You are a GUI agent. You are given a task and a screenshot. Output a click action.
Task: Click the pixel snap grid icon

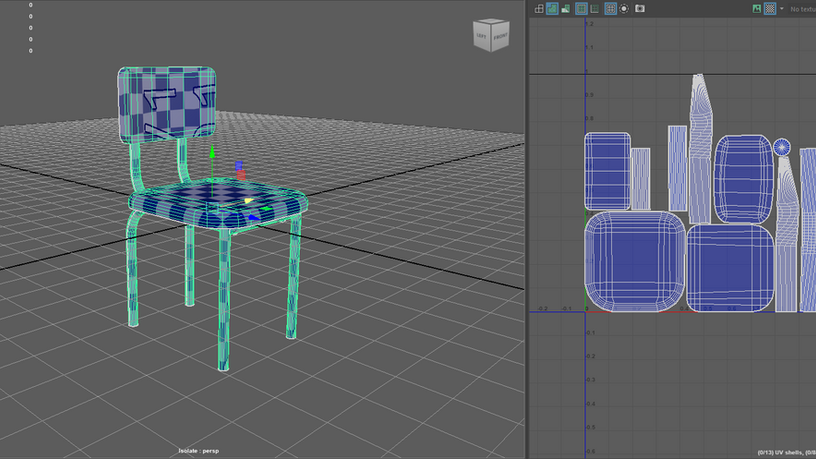tap(596, 8)
